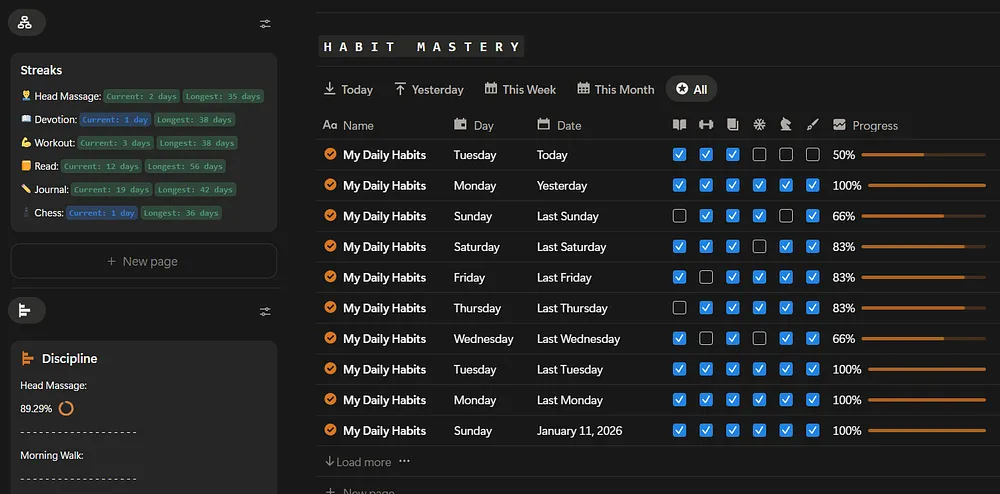Image resolution: width=1000 pixels, height=494 pixels.
Task: Click the Head Massage progress ring icon
Action: 66,409
